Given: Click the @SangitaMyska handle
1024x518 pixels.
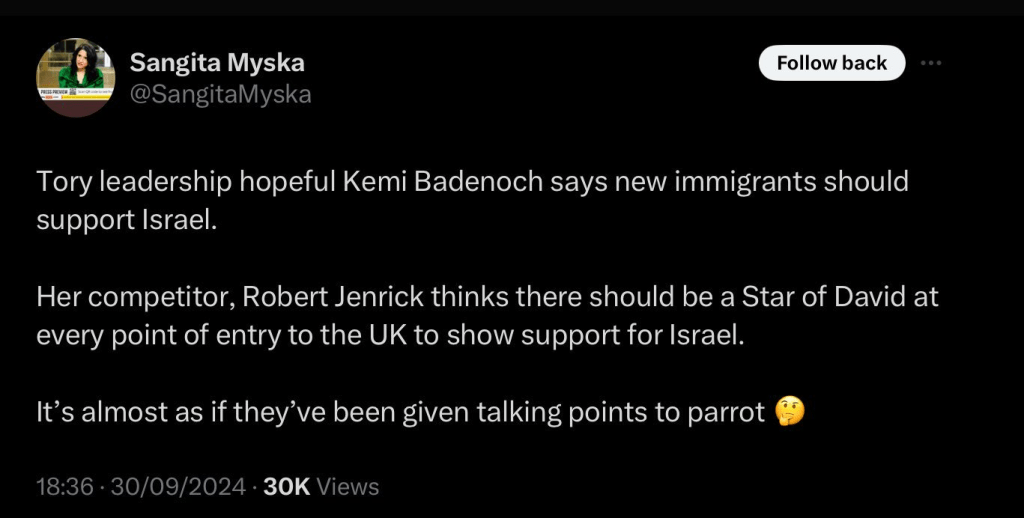Looking at the screenshot, I should click(x=221, y=94).
